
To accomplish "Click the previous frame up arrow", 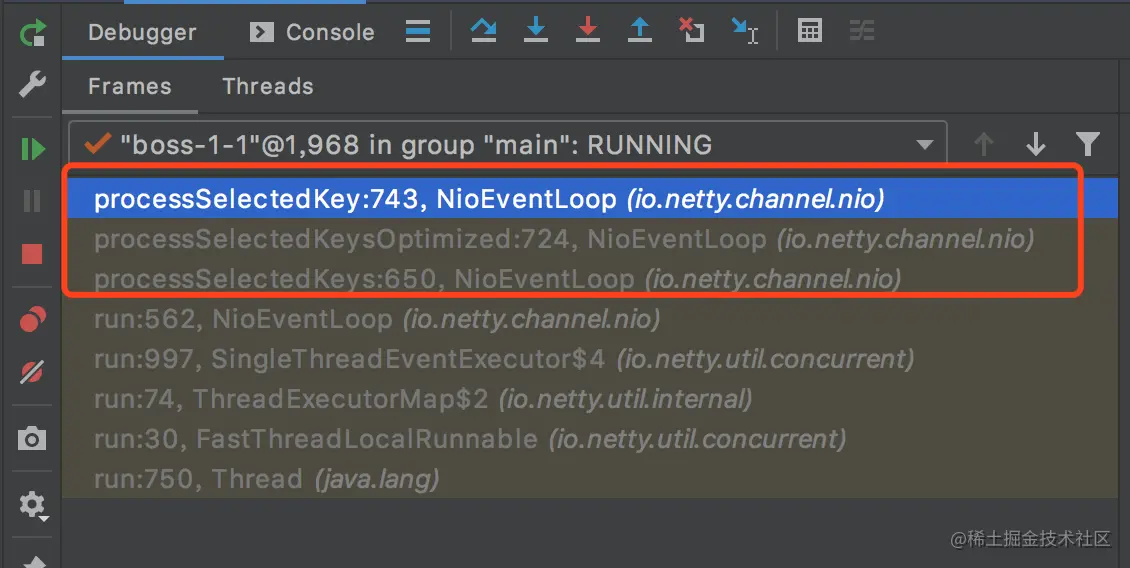I will click(x=984, y=145).
